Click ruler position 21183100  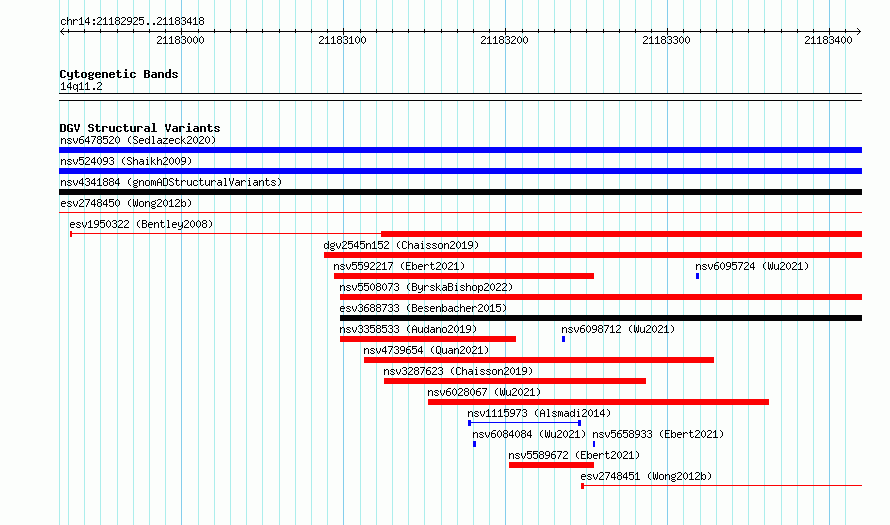342,40
